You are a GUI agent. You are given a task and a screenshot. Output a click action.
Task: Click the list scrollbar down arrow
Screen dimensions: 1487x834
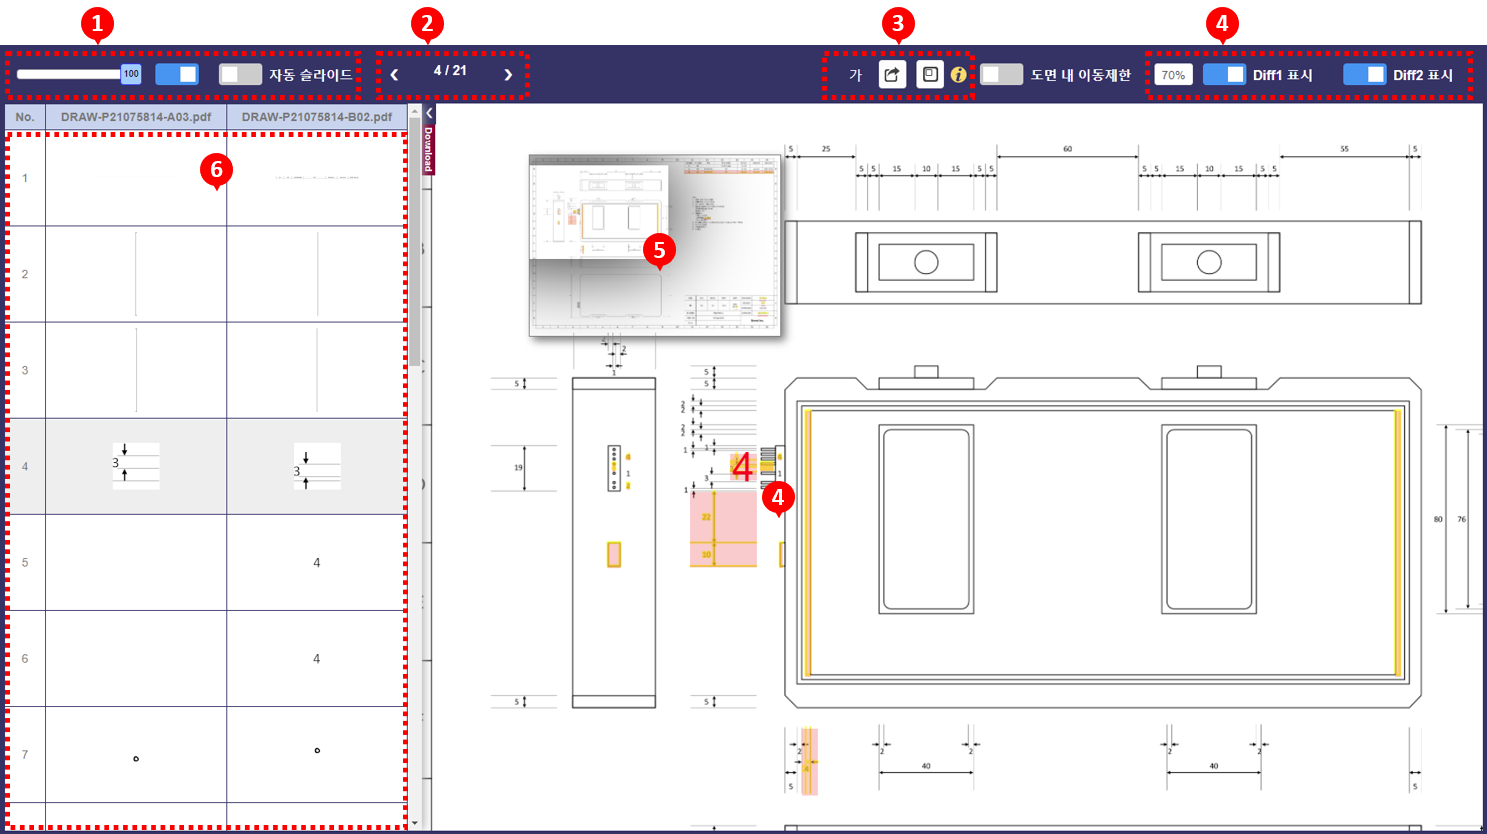coord(415,823)
